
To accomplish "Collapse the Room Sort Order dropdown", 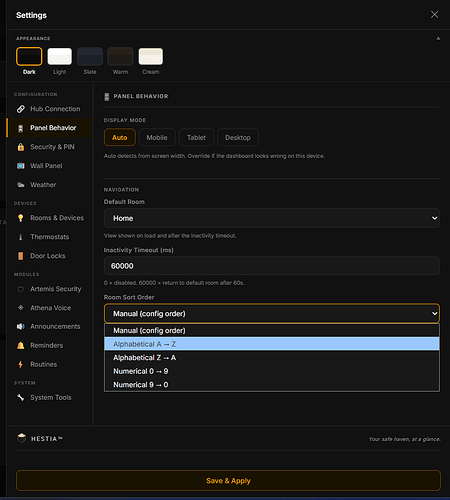I will point(272,314).
